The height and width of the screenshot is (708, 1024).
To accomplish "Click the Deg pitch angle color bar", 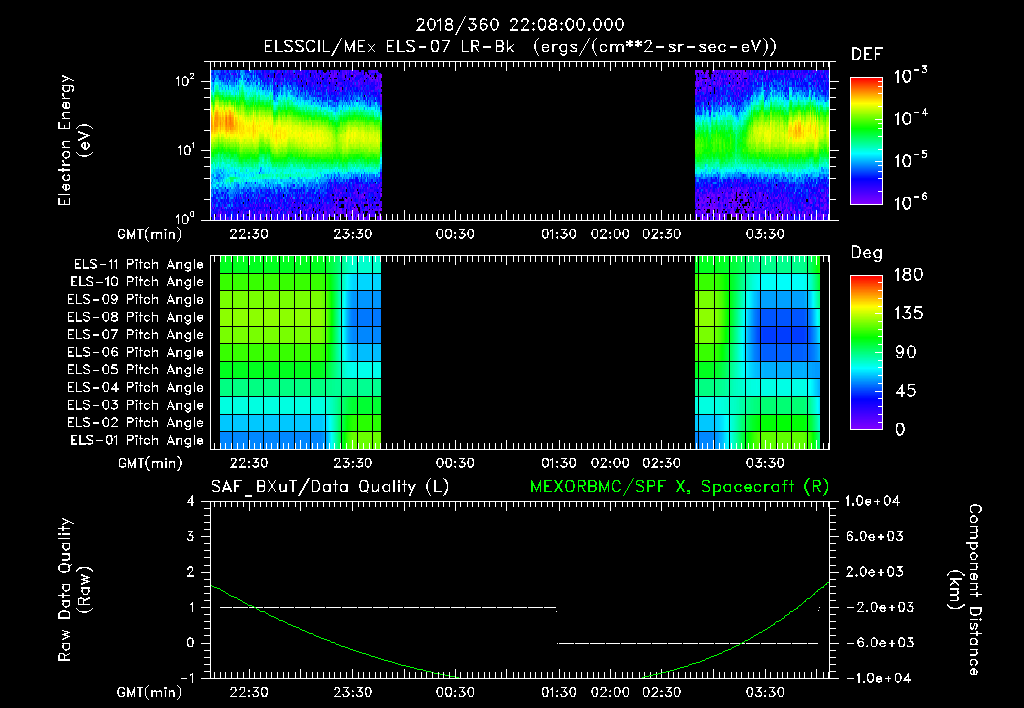I will click(x=866, y=352).
